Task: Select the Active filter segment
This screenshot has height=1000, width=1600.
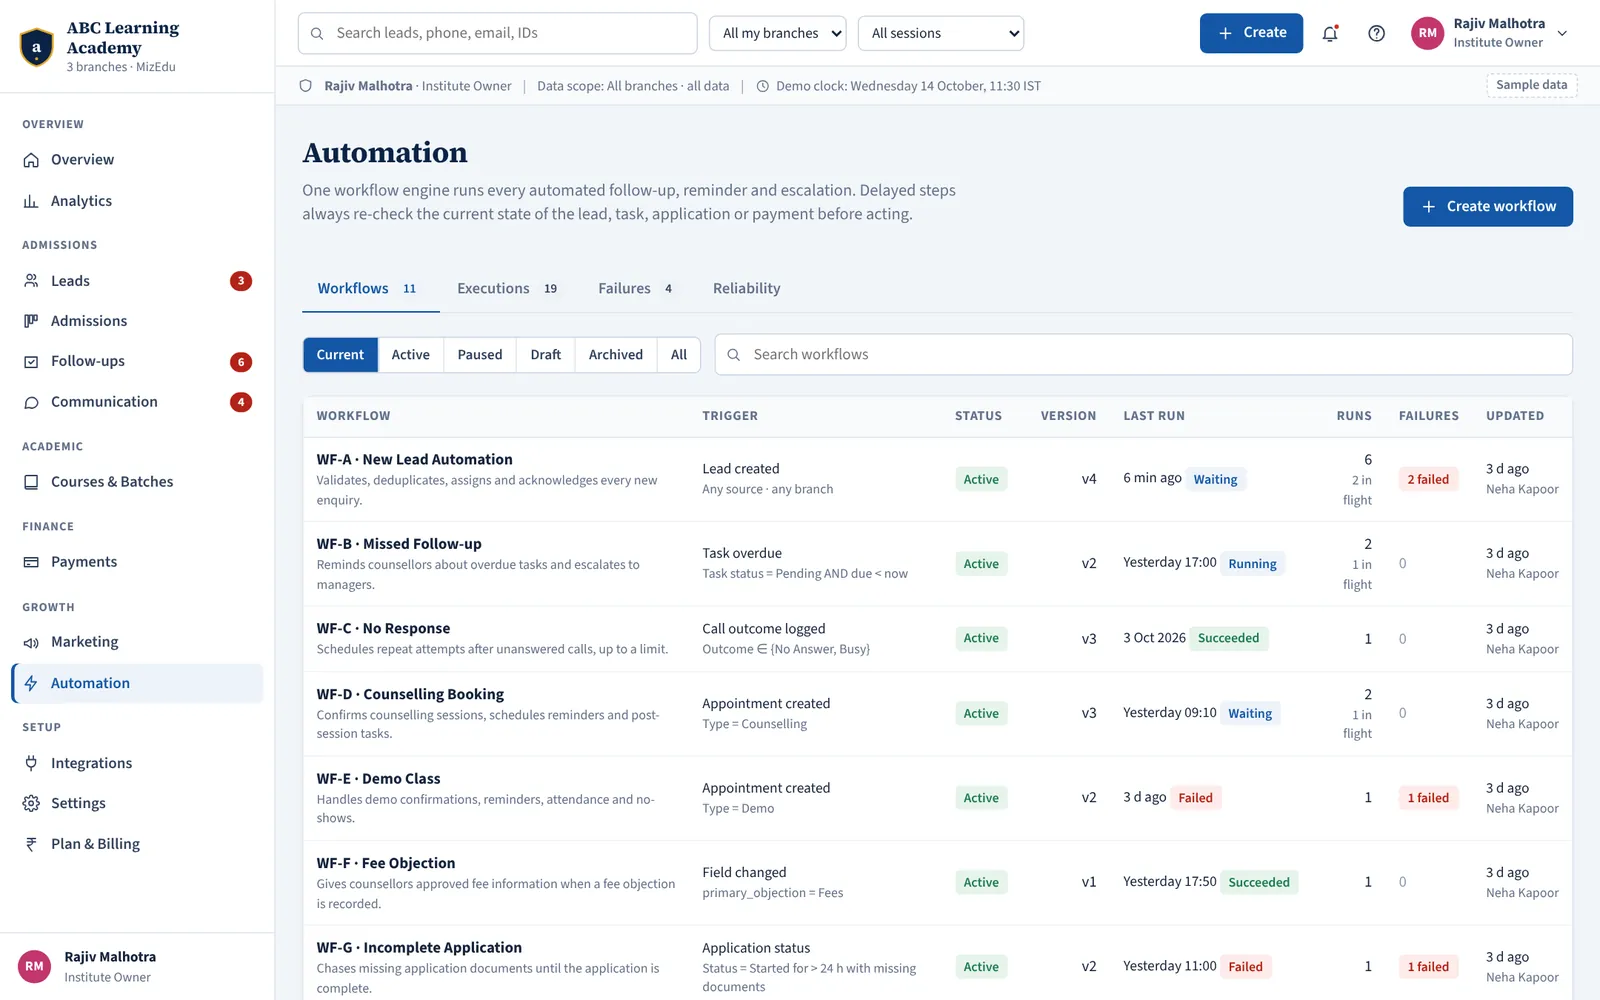Action: (x=411, y=355)
